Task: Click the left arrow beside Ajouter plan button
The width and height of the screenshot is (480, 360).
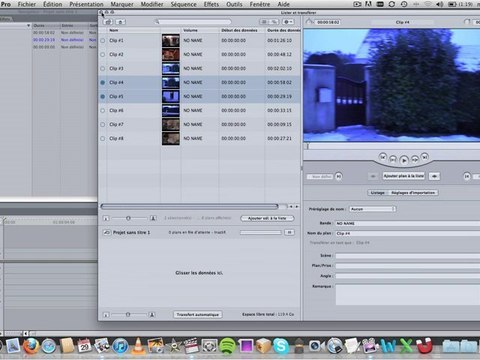Action: click(373, 176)
